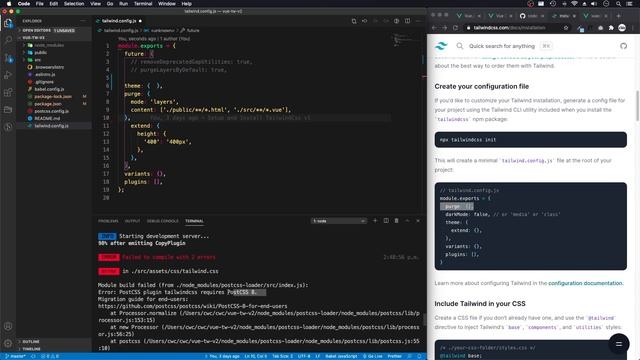Open macOS Spotlight search icon
The image size is (640, 360).
tap(618, 4)
